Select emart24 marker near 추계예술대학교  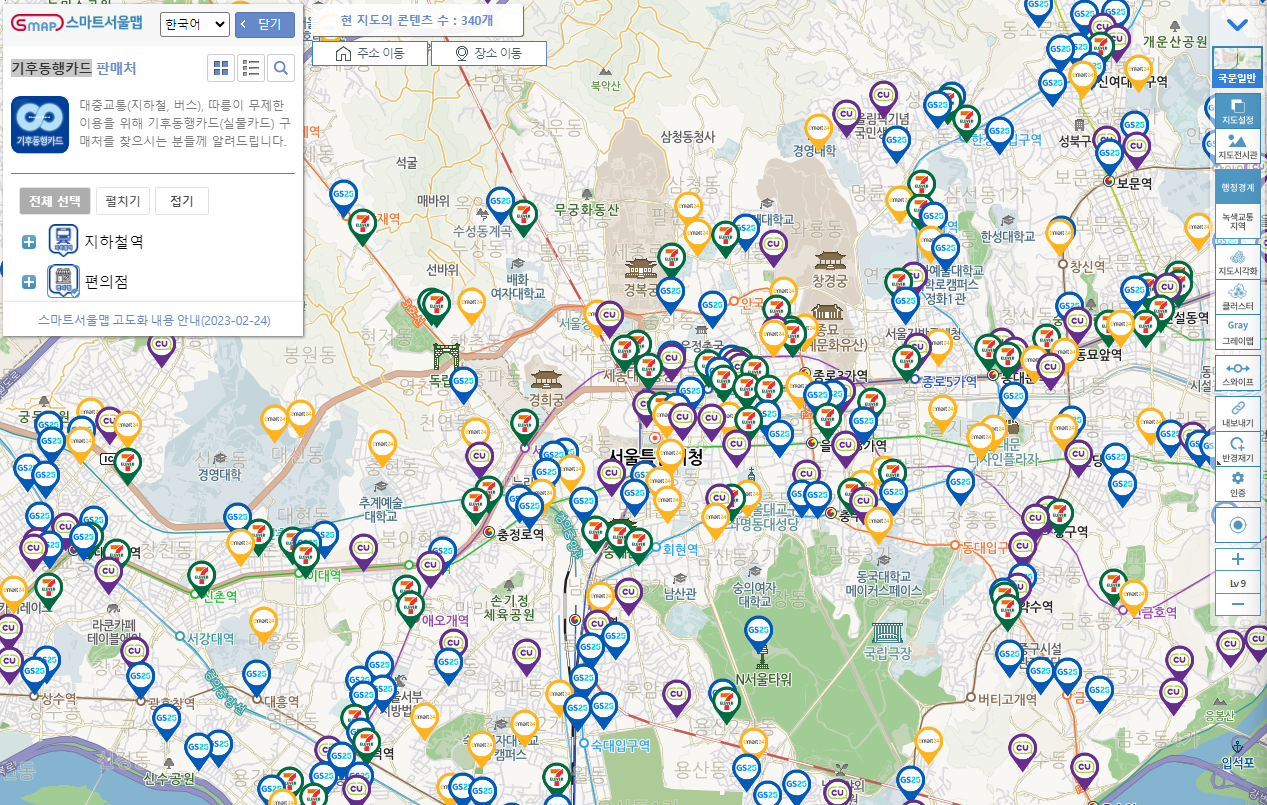pos(382,448)
